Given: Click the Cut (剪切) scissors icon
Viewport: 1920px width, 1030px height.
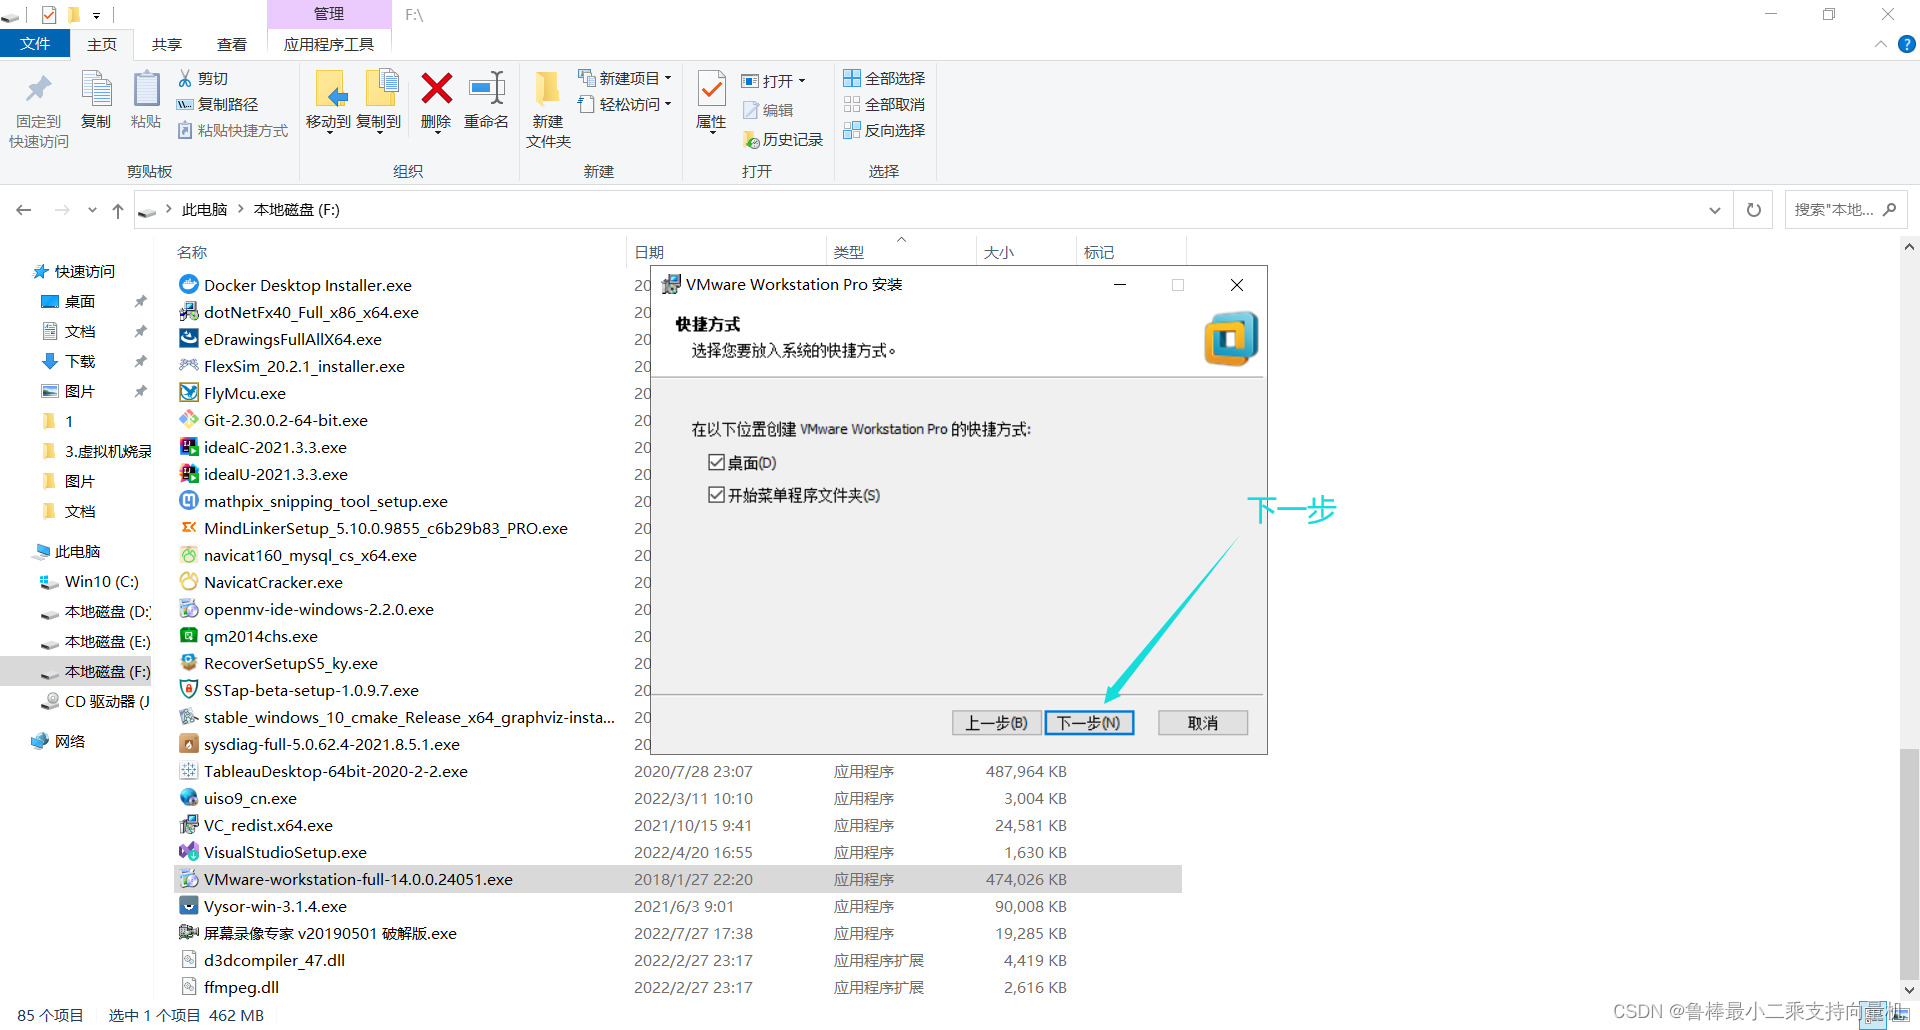Looking at the screenshot, I should click(x=185, y=78).
